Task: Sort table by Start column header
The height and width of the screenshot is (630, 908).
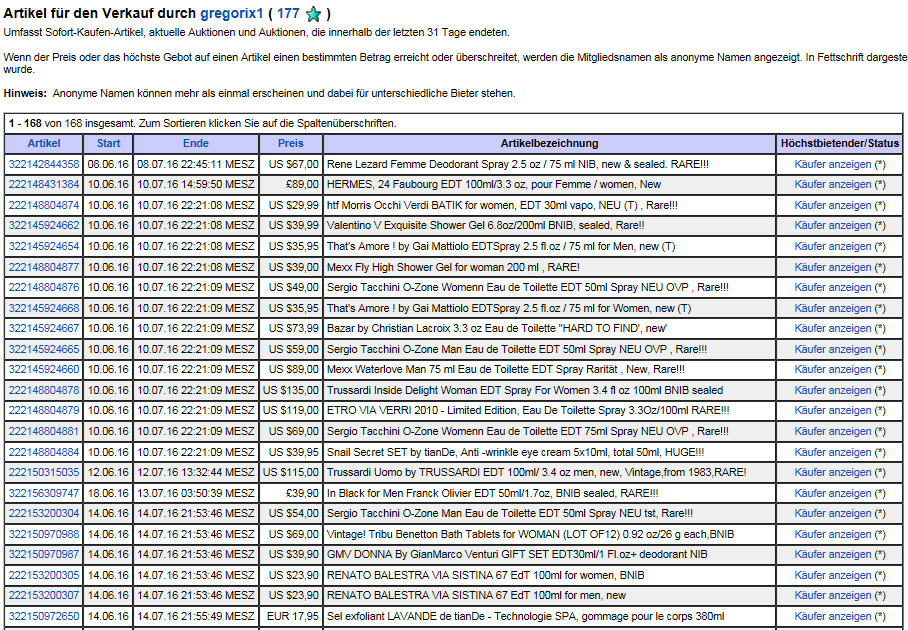Action: click(108, 144)
